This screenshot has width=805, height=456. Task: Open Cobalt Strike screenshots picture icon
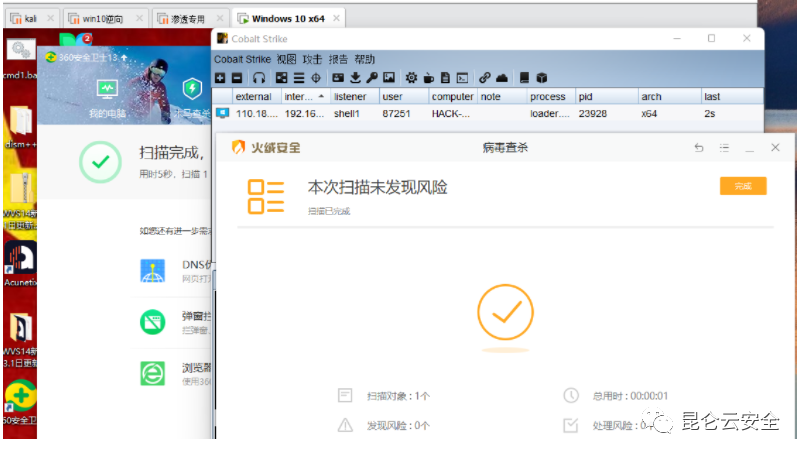pyautogui.click(x=389, y=78)
